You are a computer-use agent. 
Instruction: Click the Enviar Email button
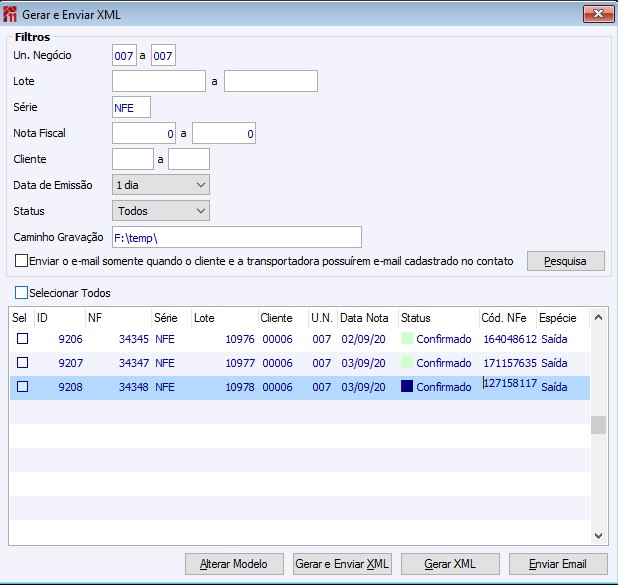558,564
